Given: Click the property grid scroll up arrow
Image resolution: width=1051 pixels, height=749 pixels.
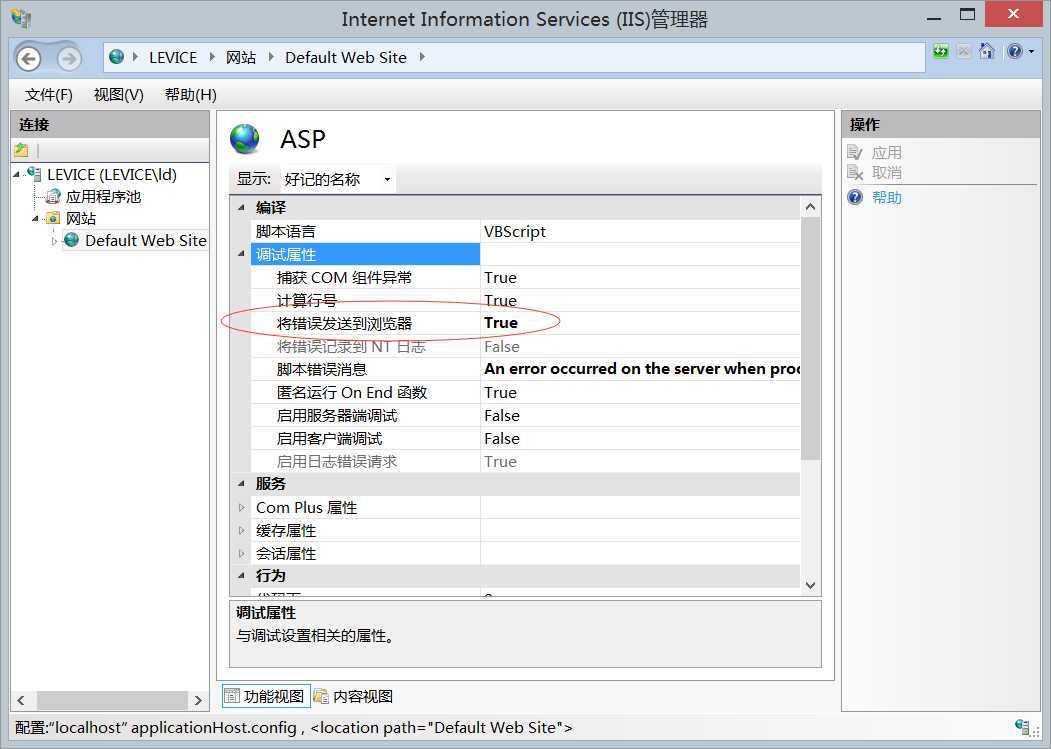Looking at the screenshot, I should pos(810,207).
